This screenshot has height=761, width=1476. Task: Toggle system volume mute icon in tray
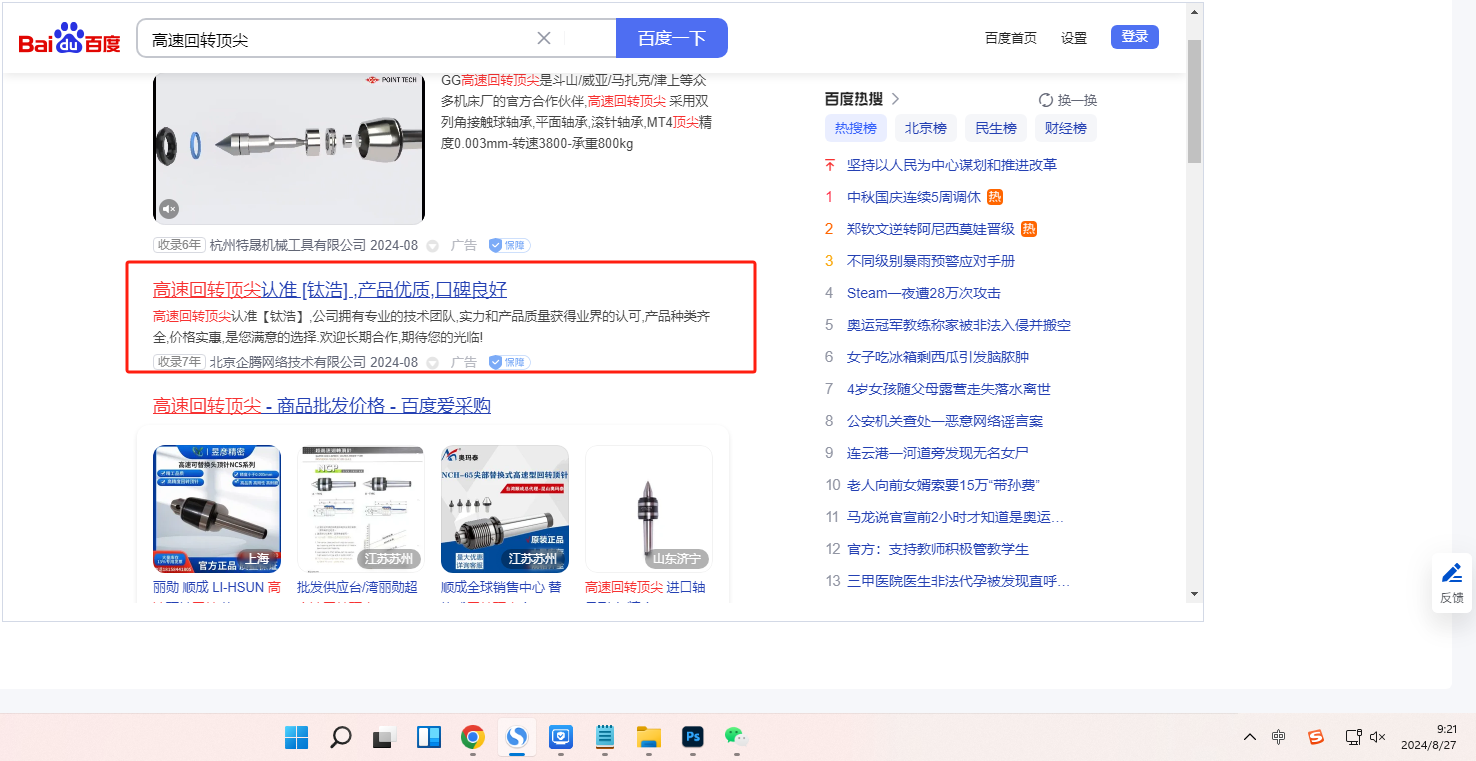click(1377, 737)
